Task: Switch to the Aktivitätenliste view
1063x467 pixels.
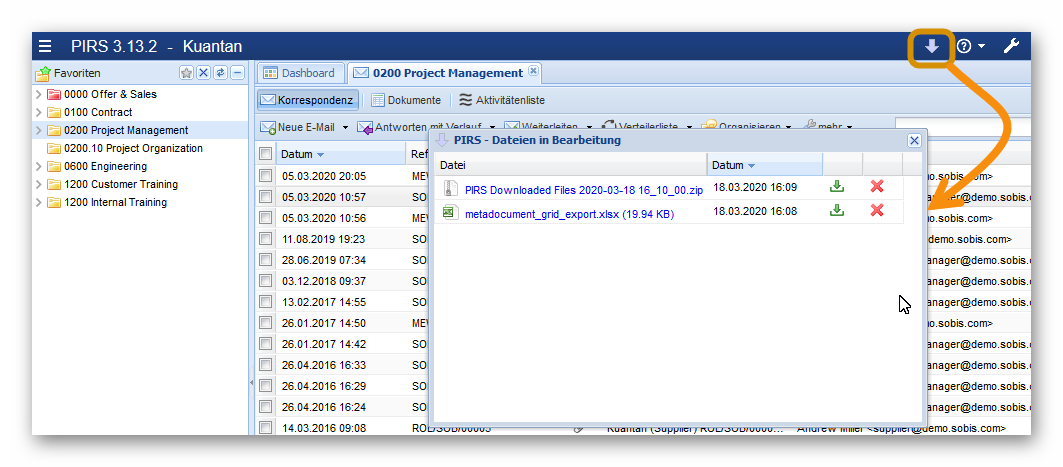Action: tap(502, 100)
